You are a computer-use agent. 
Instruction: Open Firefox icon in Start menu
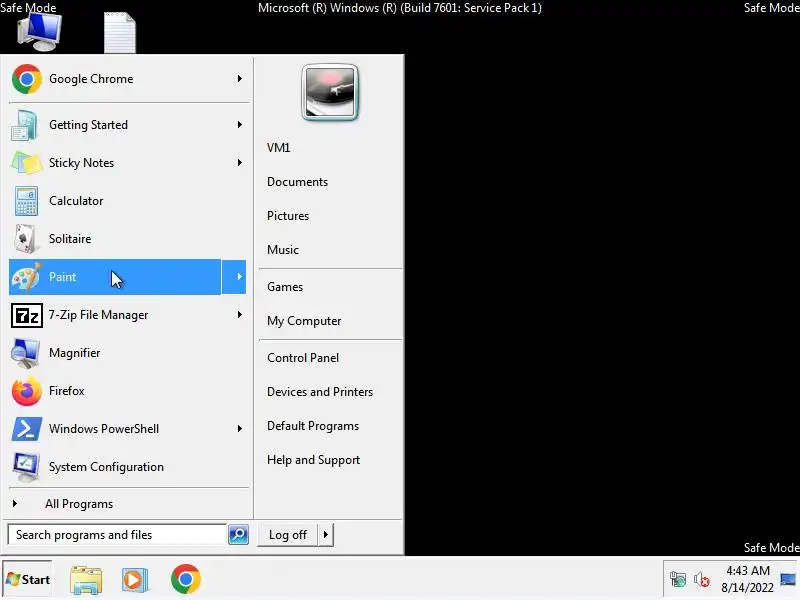coord(27,391)
